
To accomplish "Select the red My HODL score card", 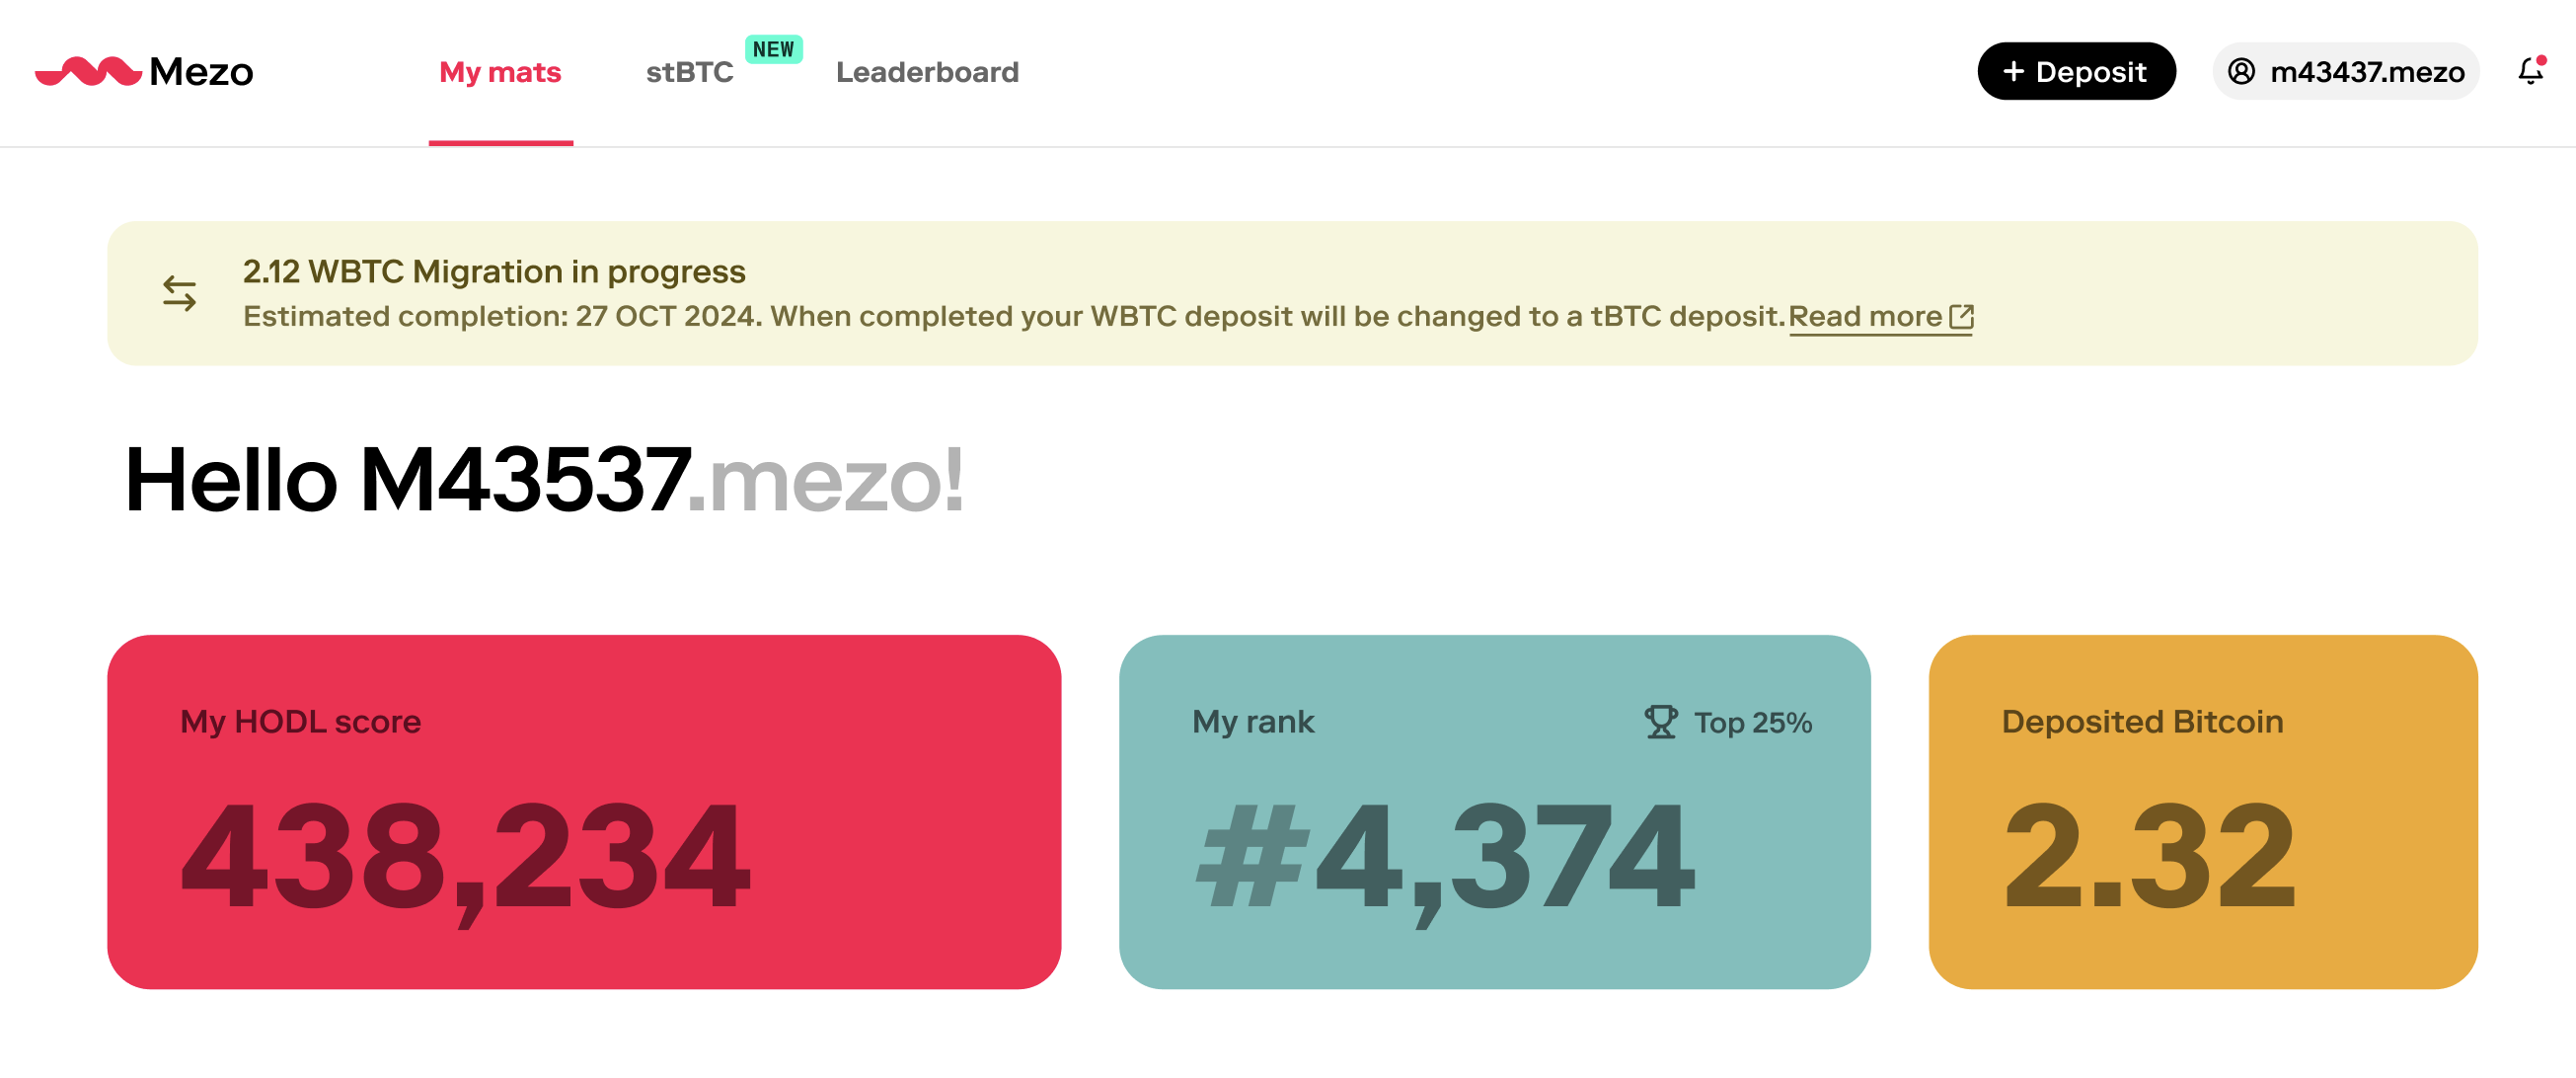I will coord(584,812).
